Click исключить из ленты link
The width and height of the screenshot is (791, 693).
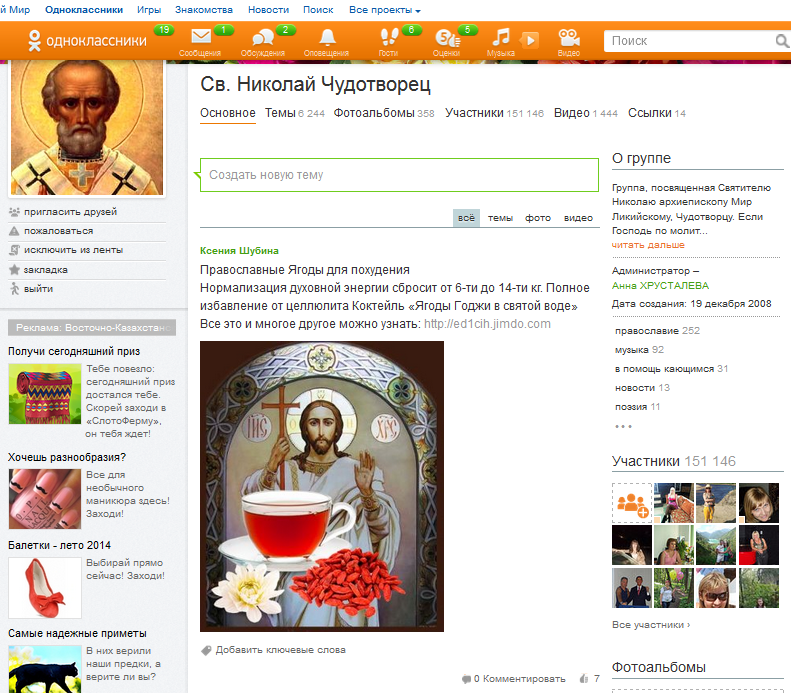pyautogui.click(x=74, y=250)
